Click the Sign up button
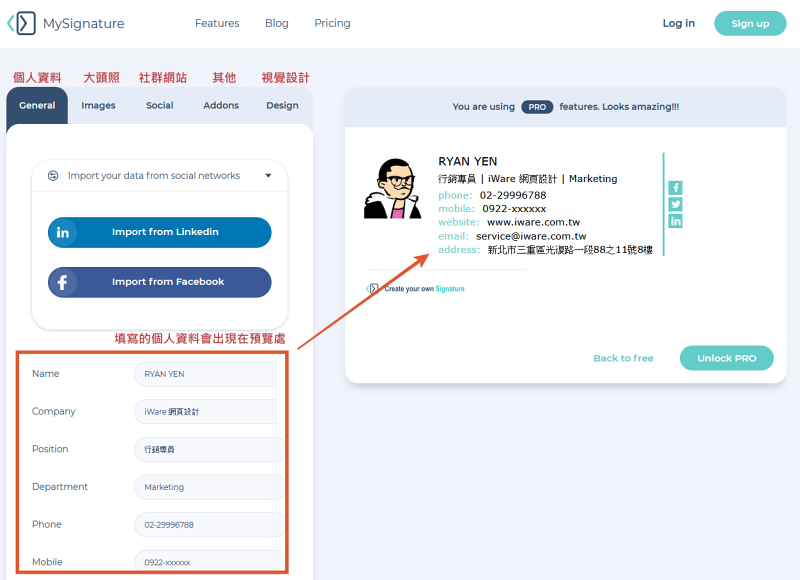 (750, 23)
